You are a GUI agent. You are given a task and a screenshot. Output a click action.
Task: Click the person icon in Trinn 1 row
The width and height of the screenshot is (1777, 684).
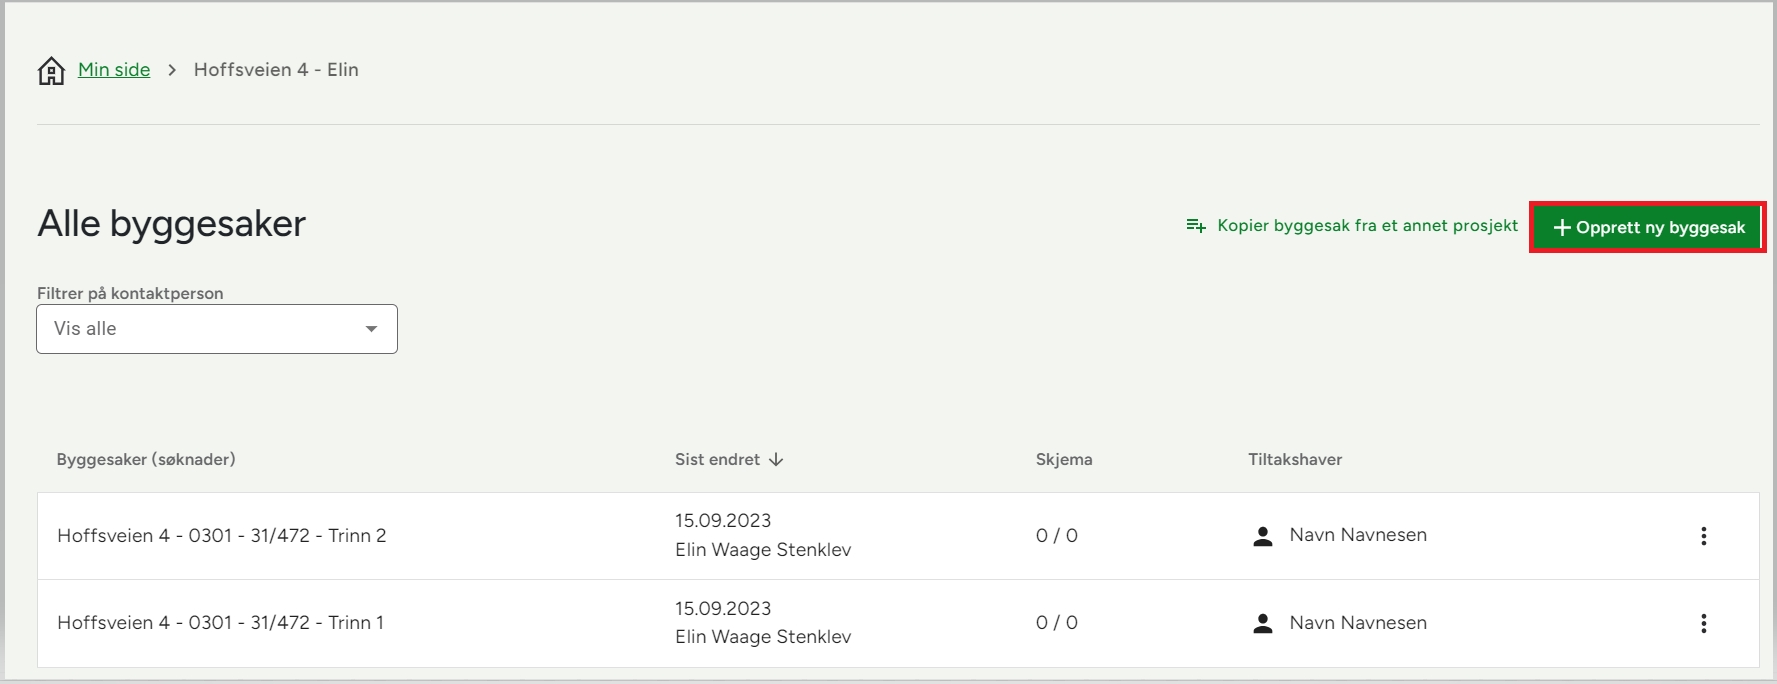1263,624
